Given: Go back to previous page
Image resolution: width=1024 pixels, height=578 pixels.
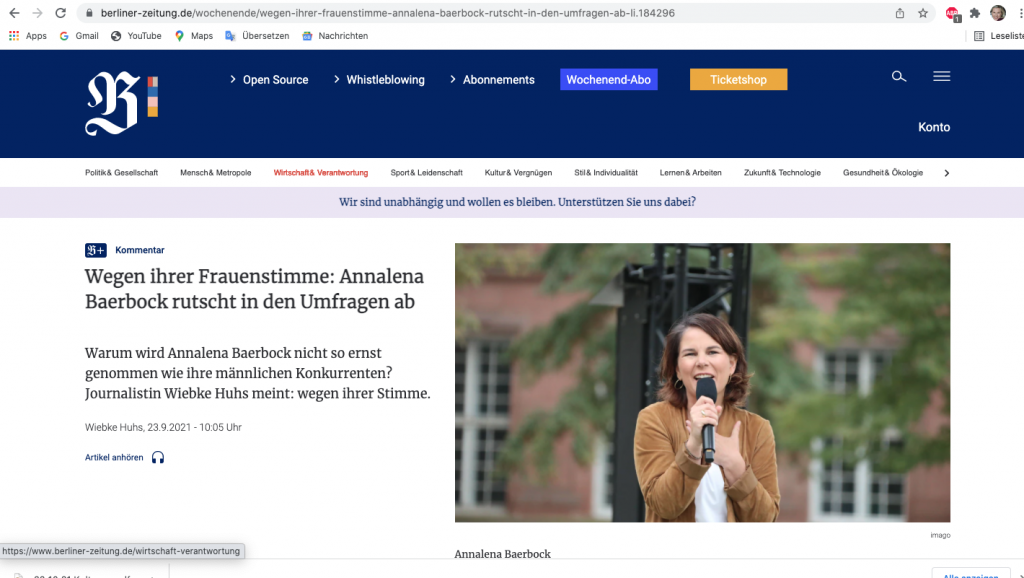Looking at the screenshot, I should point(13,13).
